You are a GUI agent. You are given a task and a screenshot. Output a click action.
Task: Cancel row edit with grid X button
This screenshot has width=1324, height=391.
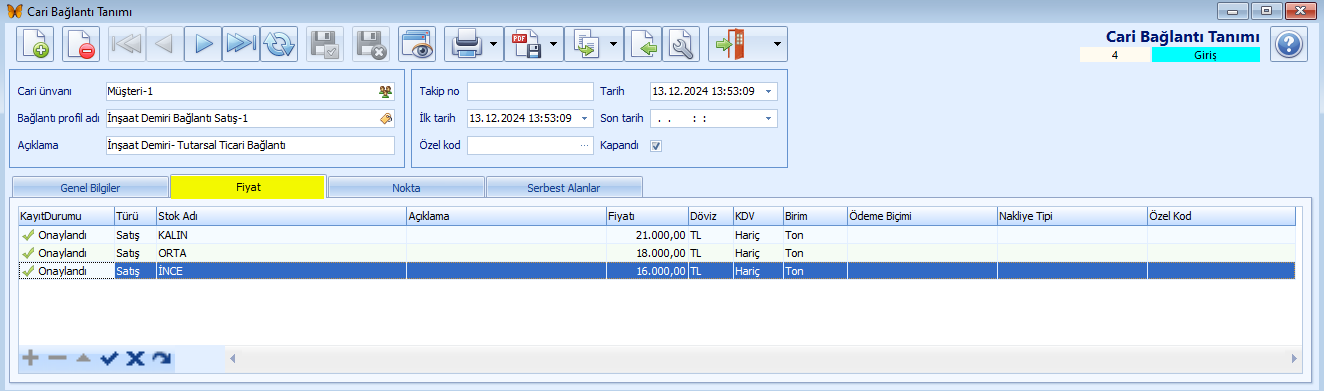click(135, 358)
